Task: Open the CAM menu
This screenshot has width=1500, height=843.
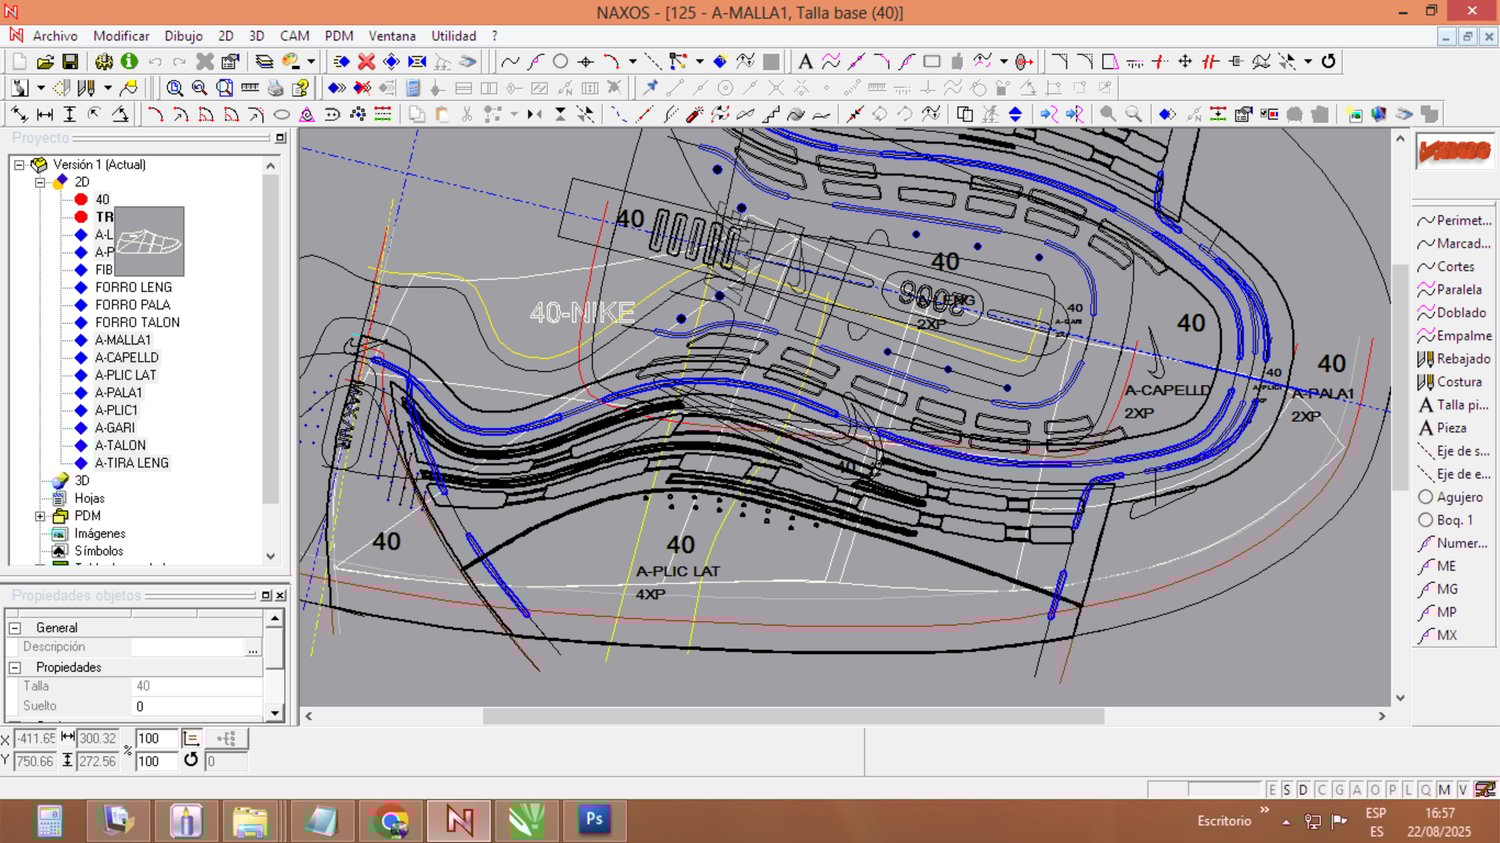Action: point(294,36)
